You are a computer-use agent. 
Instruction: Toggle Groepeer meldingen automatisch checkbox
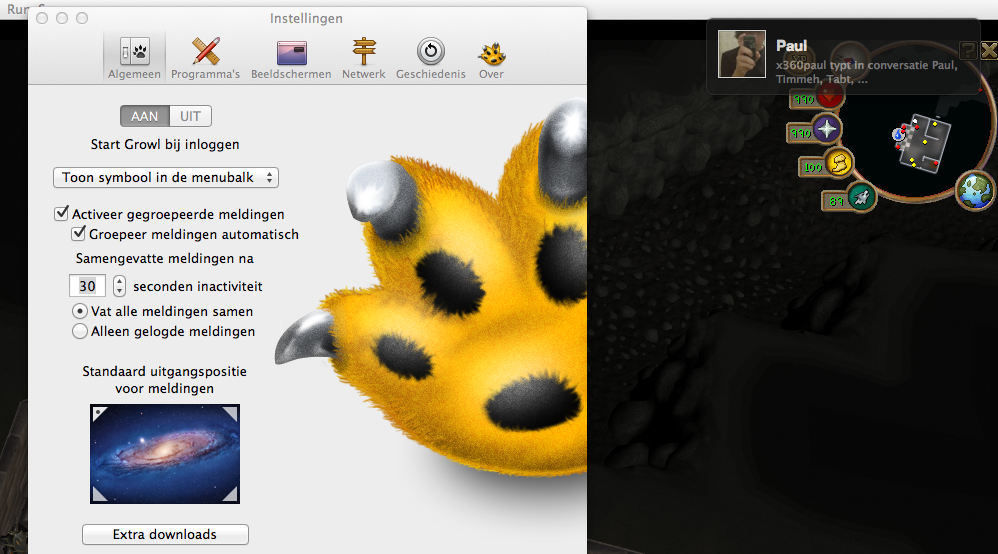point(78,234)
